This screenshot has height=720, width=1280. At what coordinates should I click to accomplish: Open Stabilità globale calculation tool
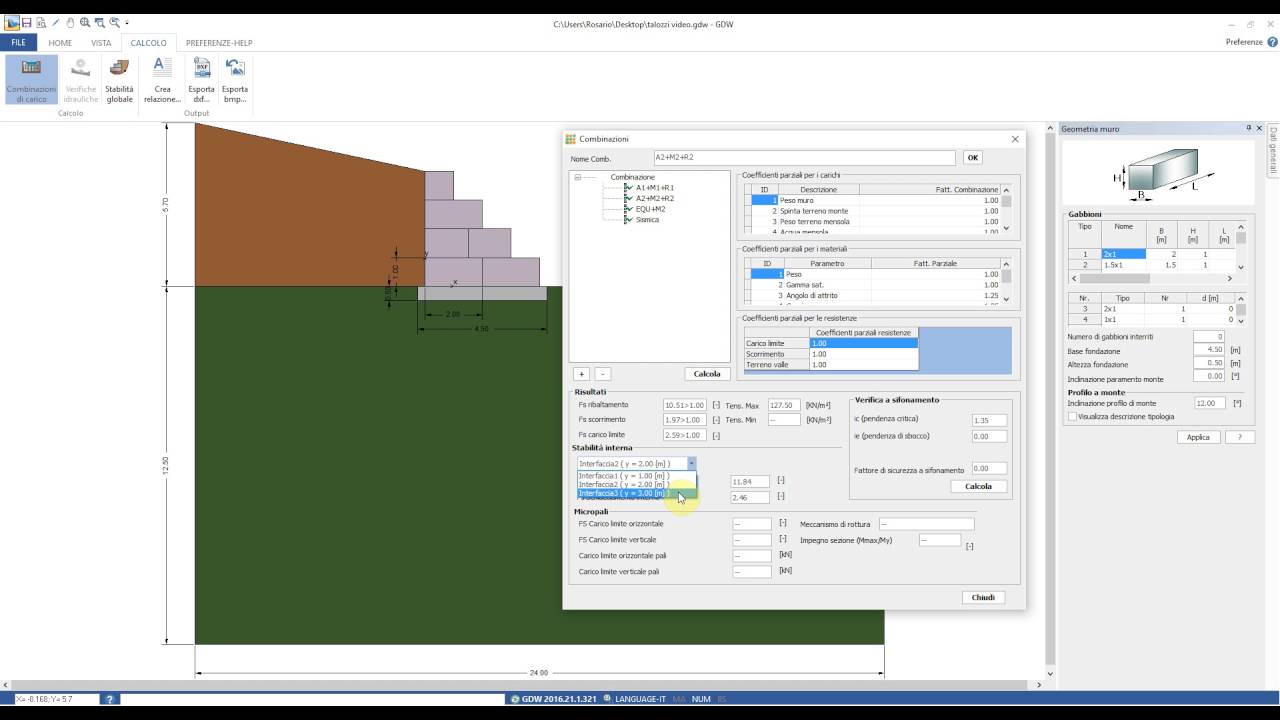(x=119, y=80)
